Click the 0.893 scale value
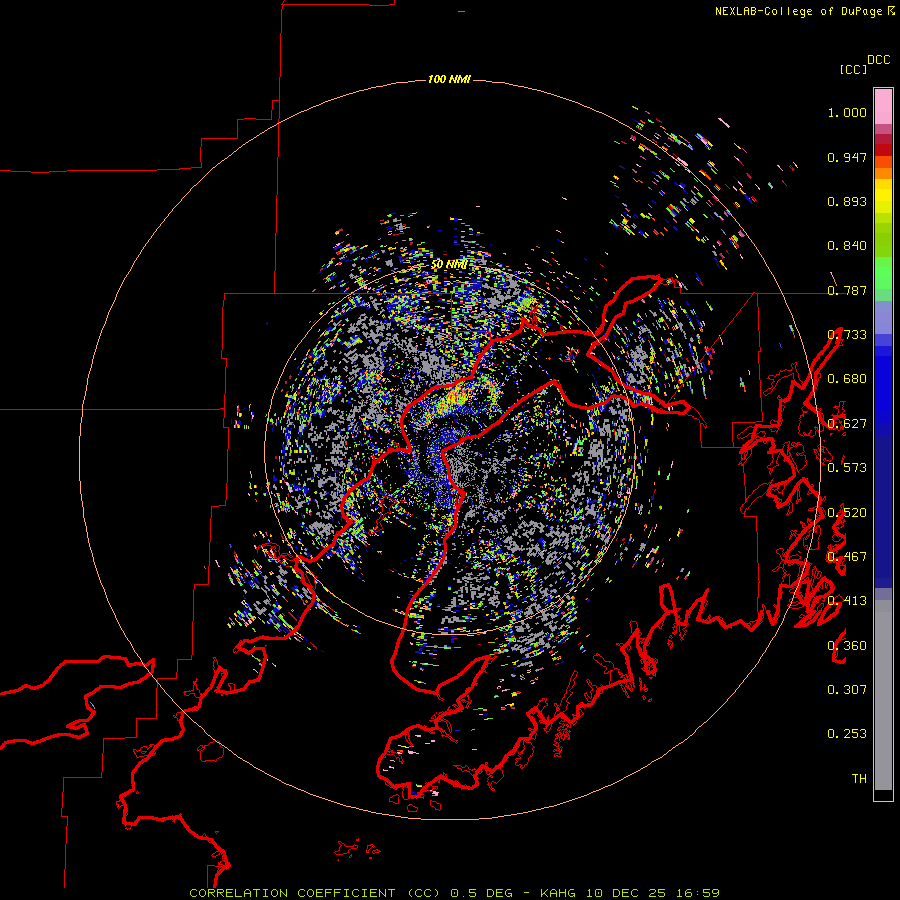The width and height of the screenshot is (900, 900). click(847, 201)
